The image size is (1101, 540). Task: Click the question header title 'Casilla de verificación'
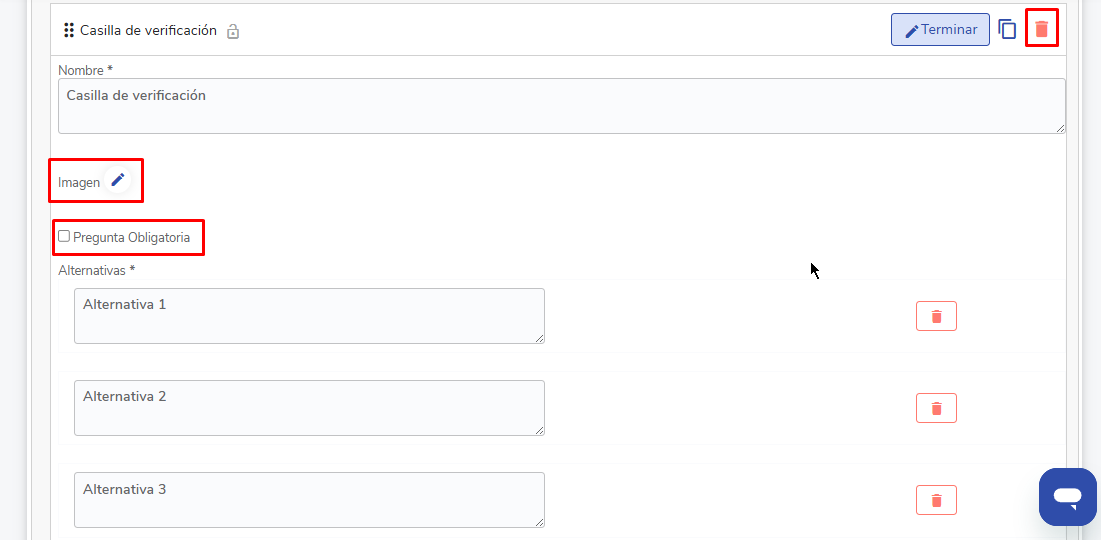pos(148,30)
